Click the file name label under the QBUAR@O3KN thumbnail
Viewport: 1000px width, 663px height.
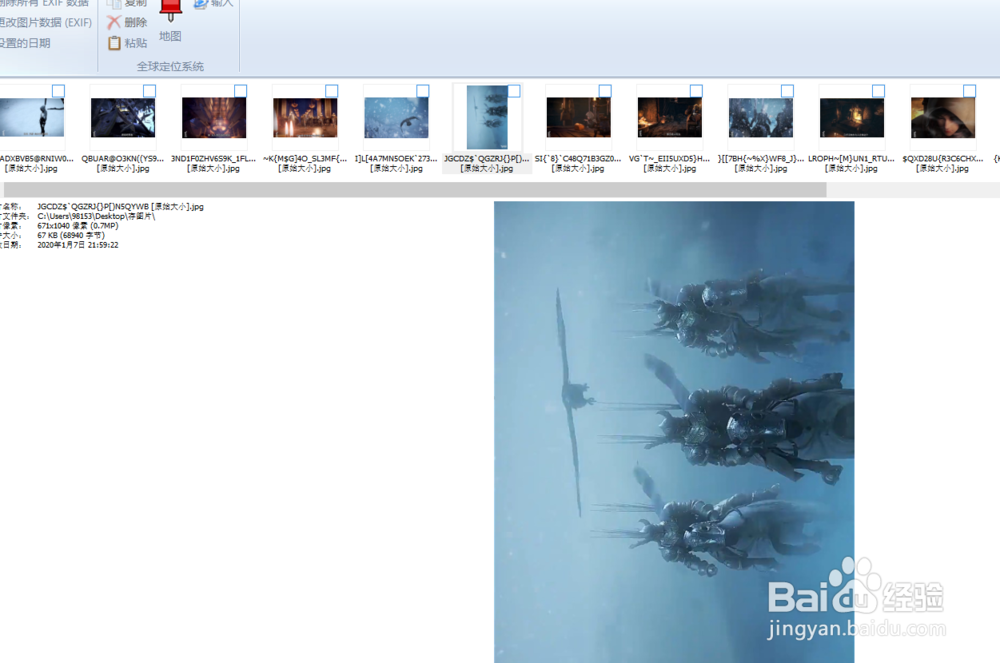pos(123,164)
